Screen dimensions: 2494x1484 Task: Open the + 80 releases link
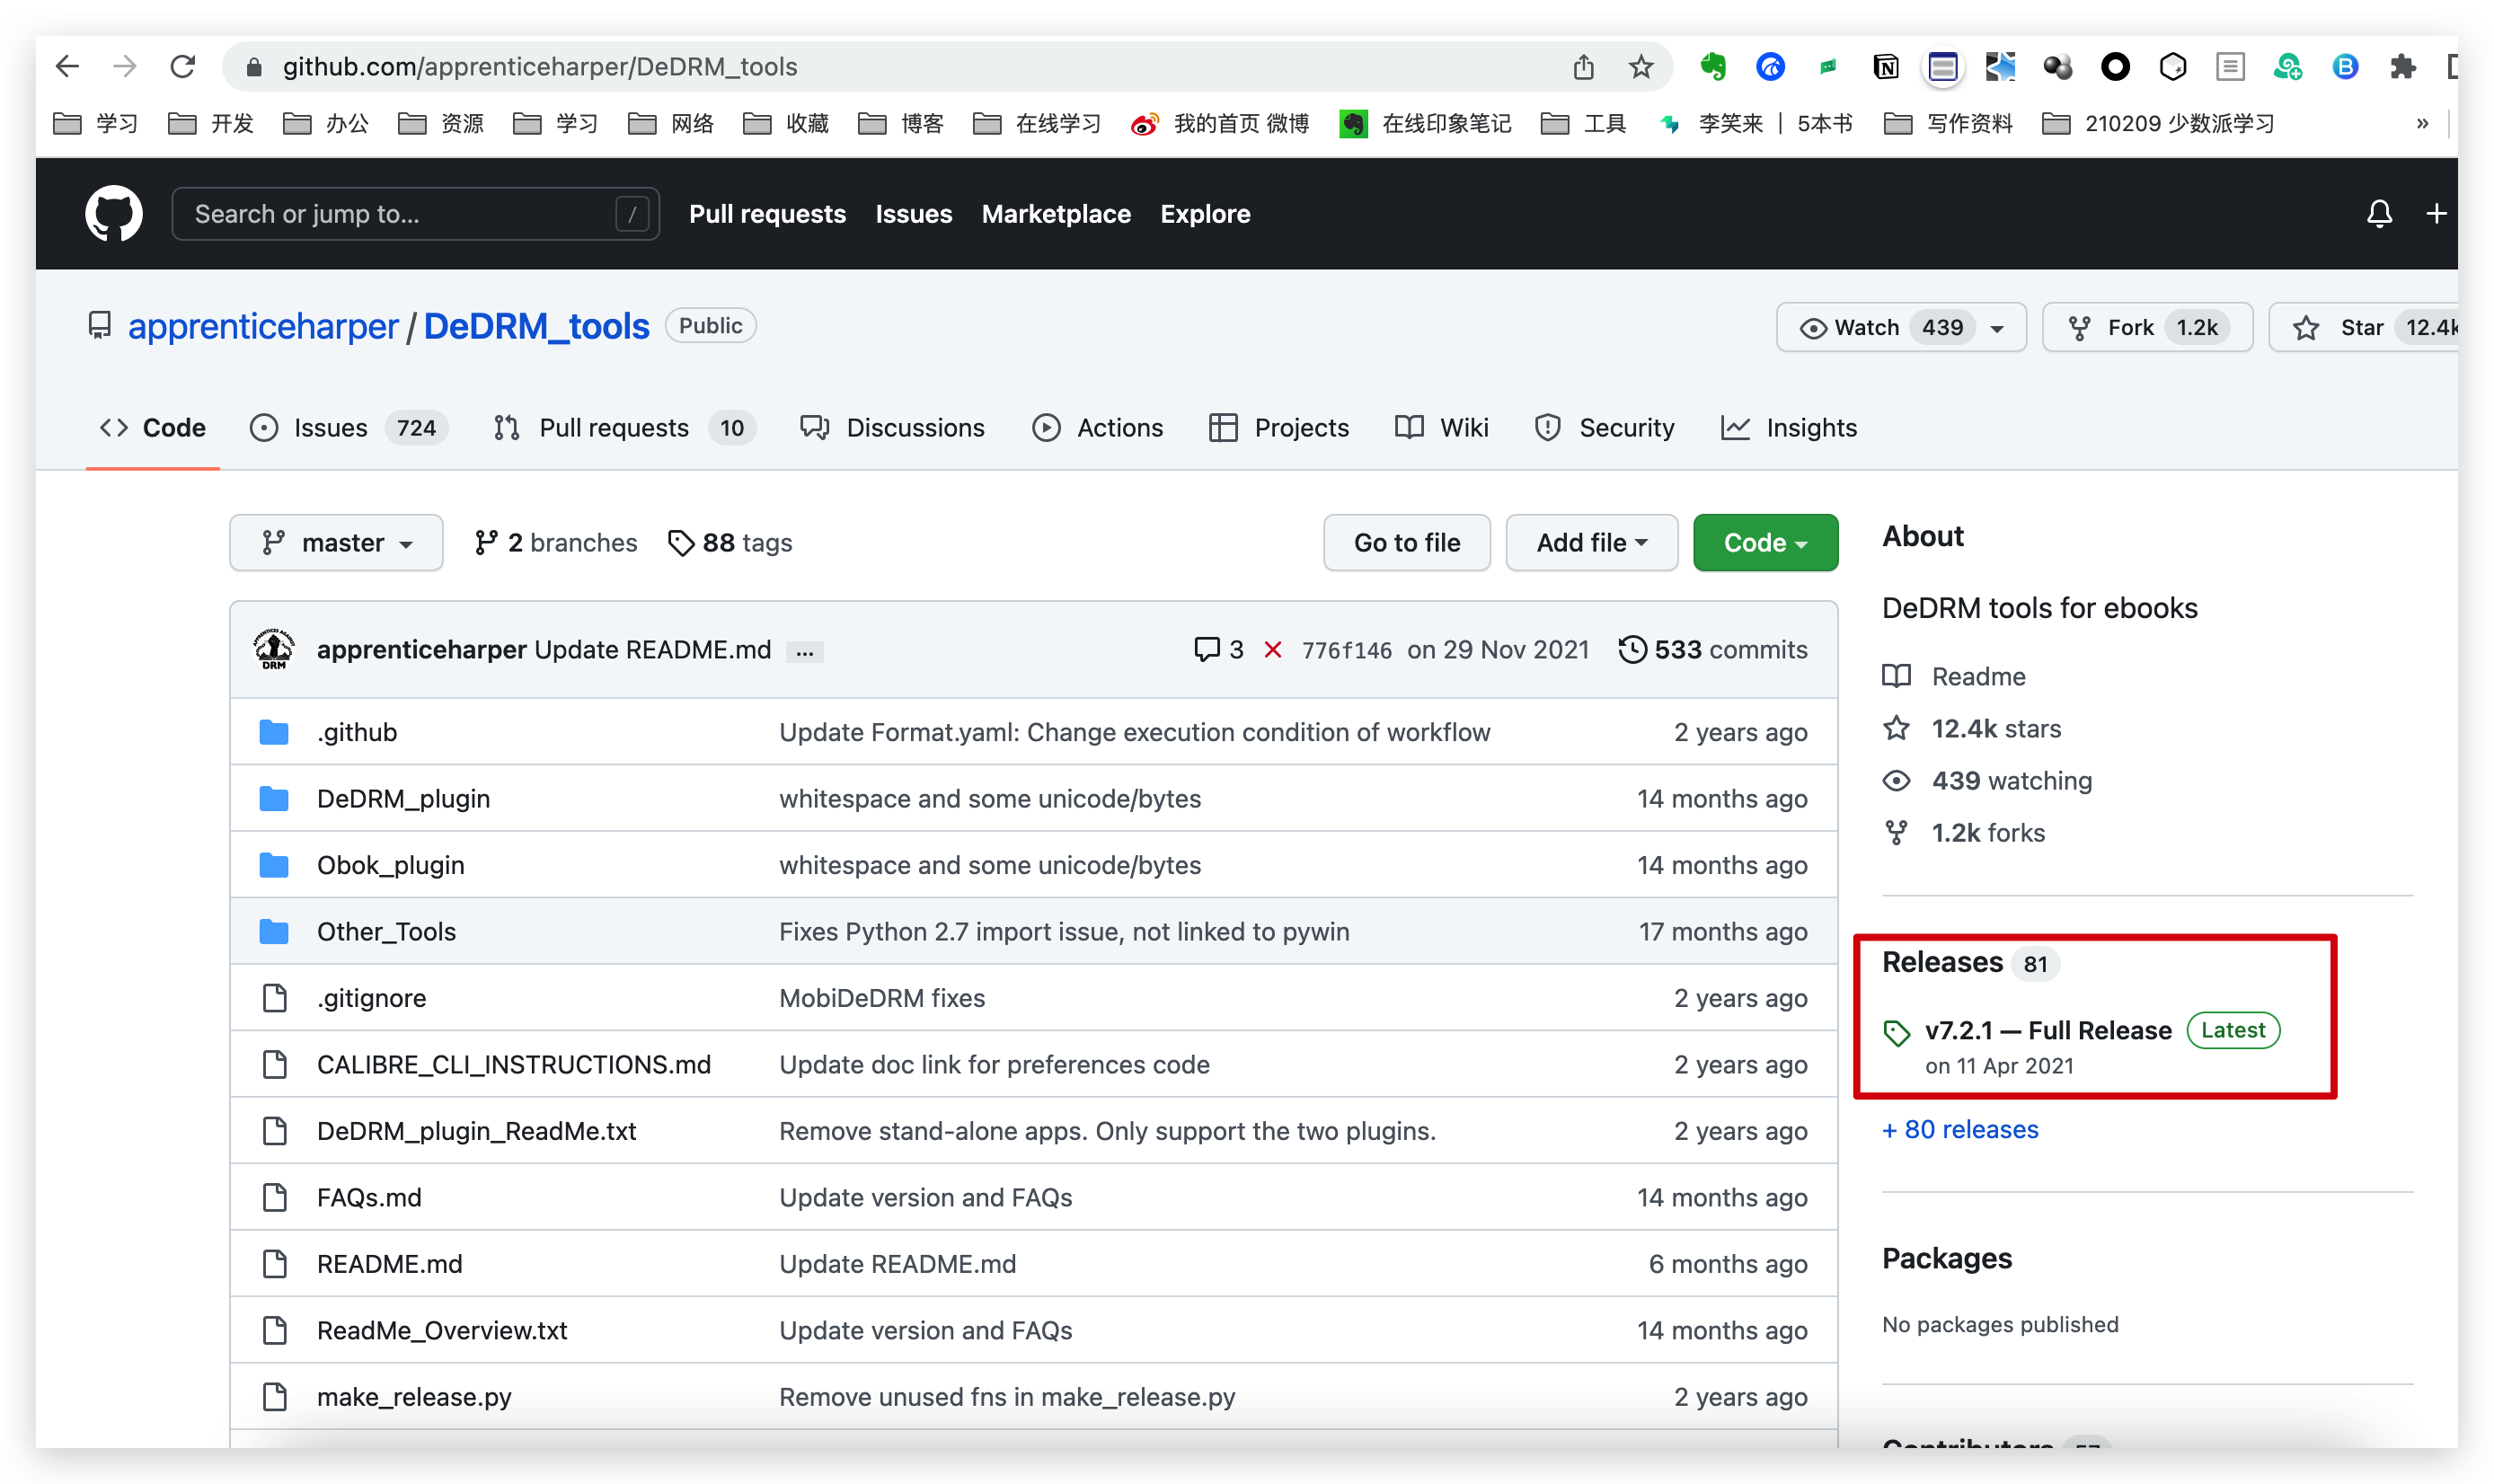click(x=1960, y=1129)
